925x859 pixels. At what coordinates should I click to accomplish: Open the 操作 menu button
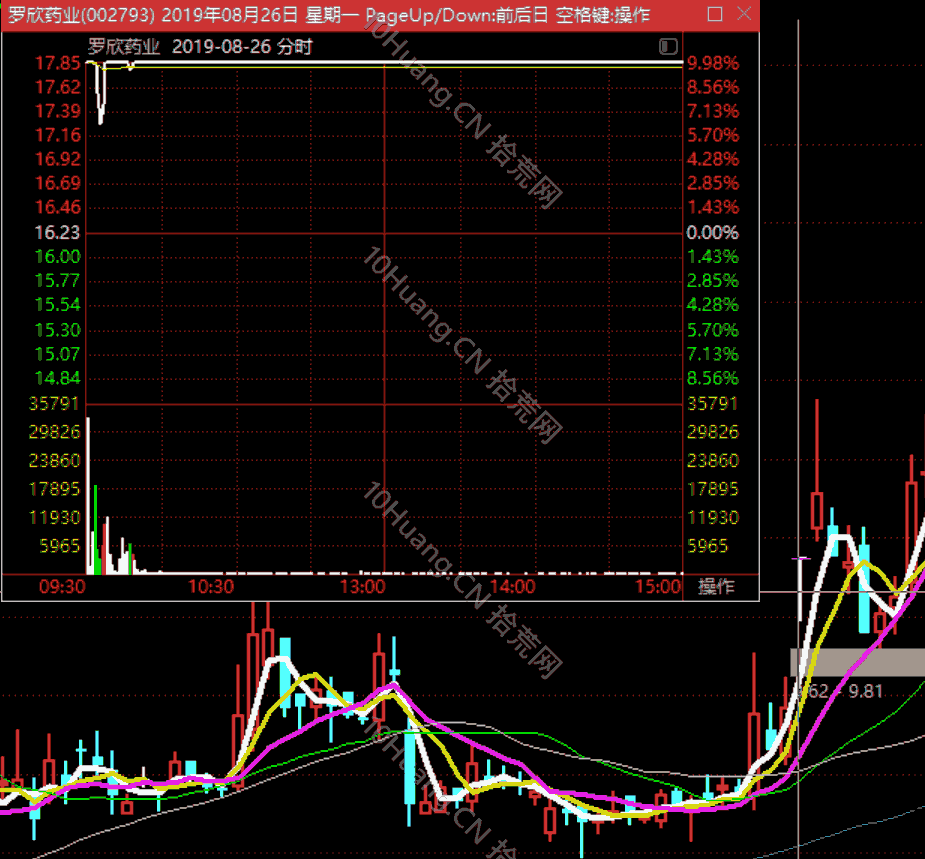[x=716, y=586]
